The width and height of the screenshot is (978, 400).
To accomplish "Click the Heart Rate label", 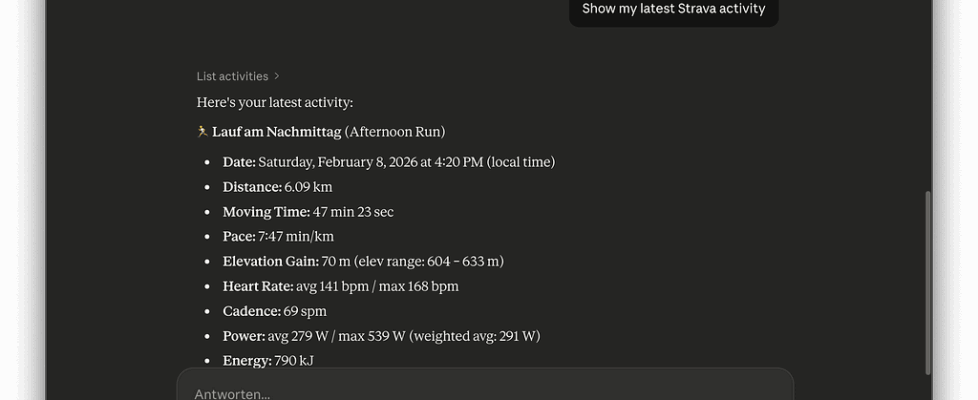I will point(257,286).
